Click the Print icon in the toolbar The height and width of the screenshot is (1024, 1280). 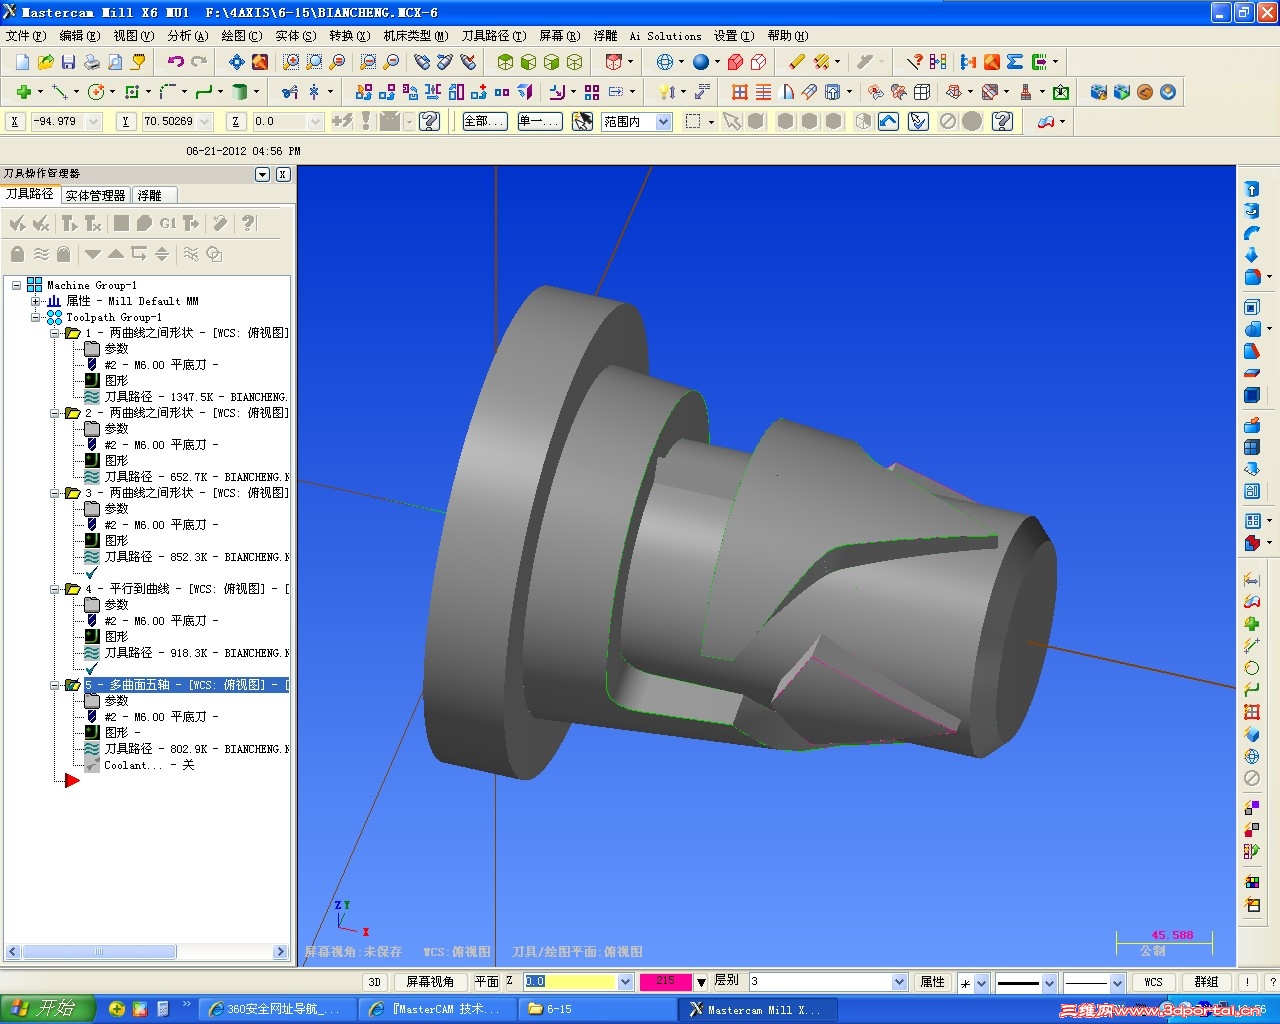pos(92,62)
